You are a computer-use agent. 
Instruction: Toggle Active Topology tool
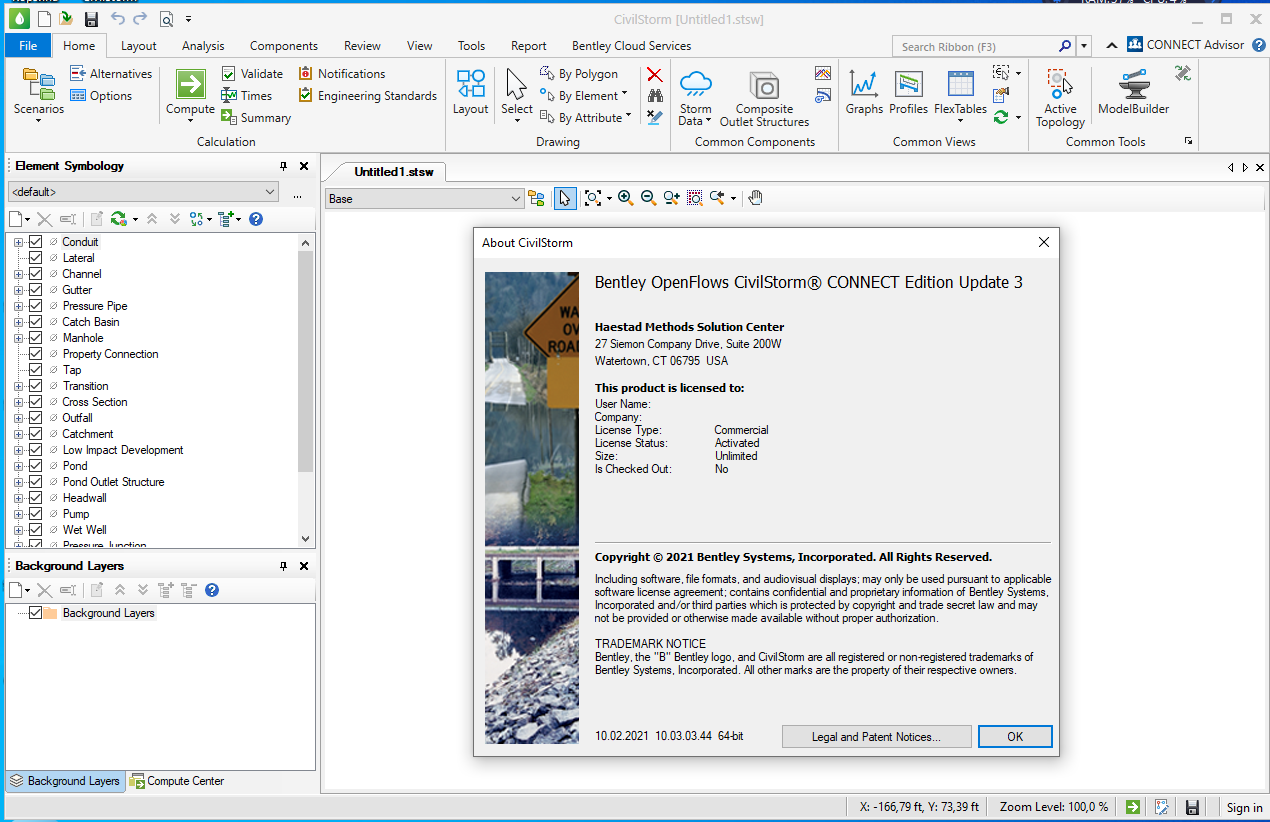[1060, 98]
